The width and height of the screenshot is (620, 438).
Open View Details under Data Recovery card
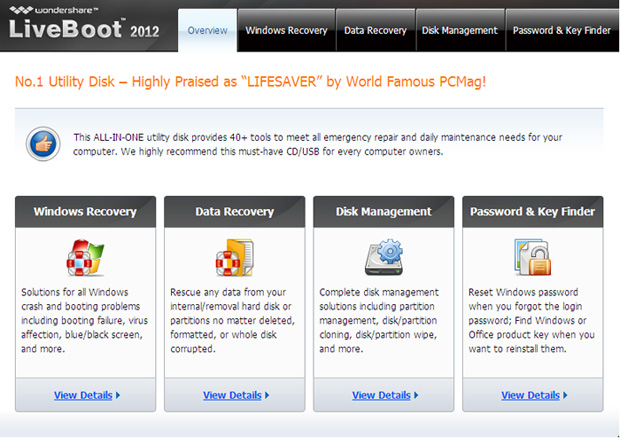click(232, 395)
